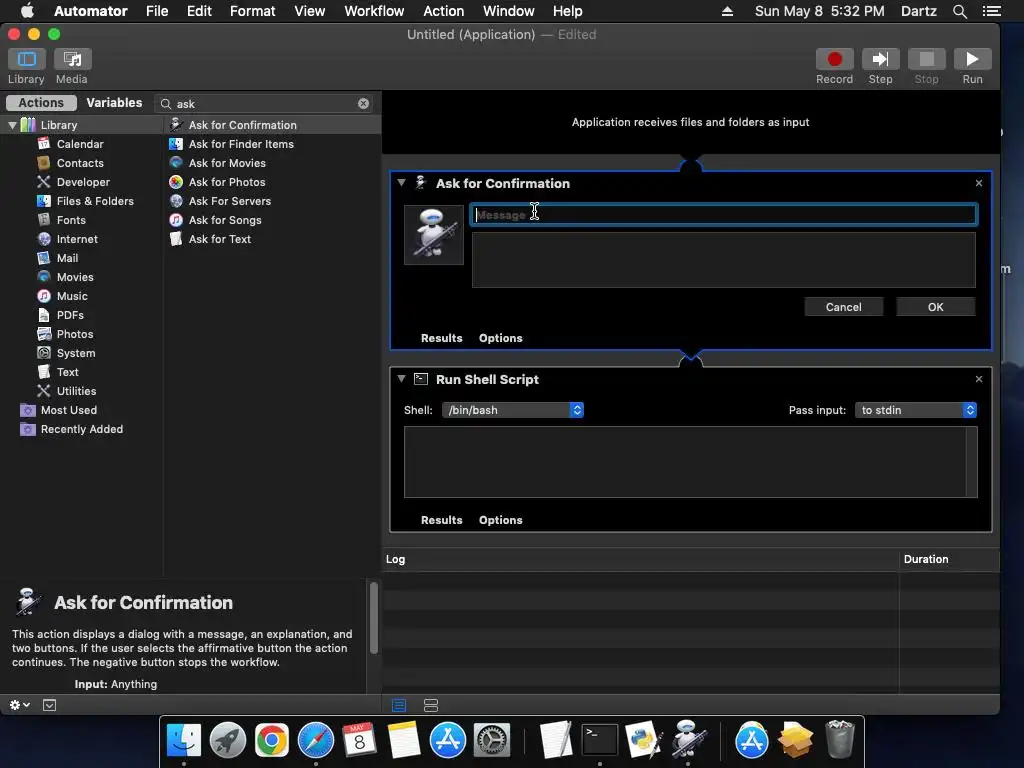Select the Mail category

67,257
